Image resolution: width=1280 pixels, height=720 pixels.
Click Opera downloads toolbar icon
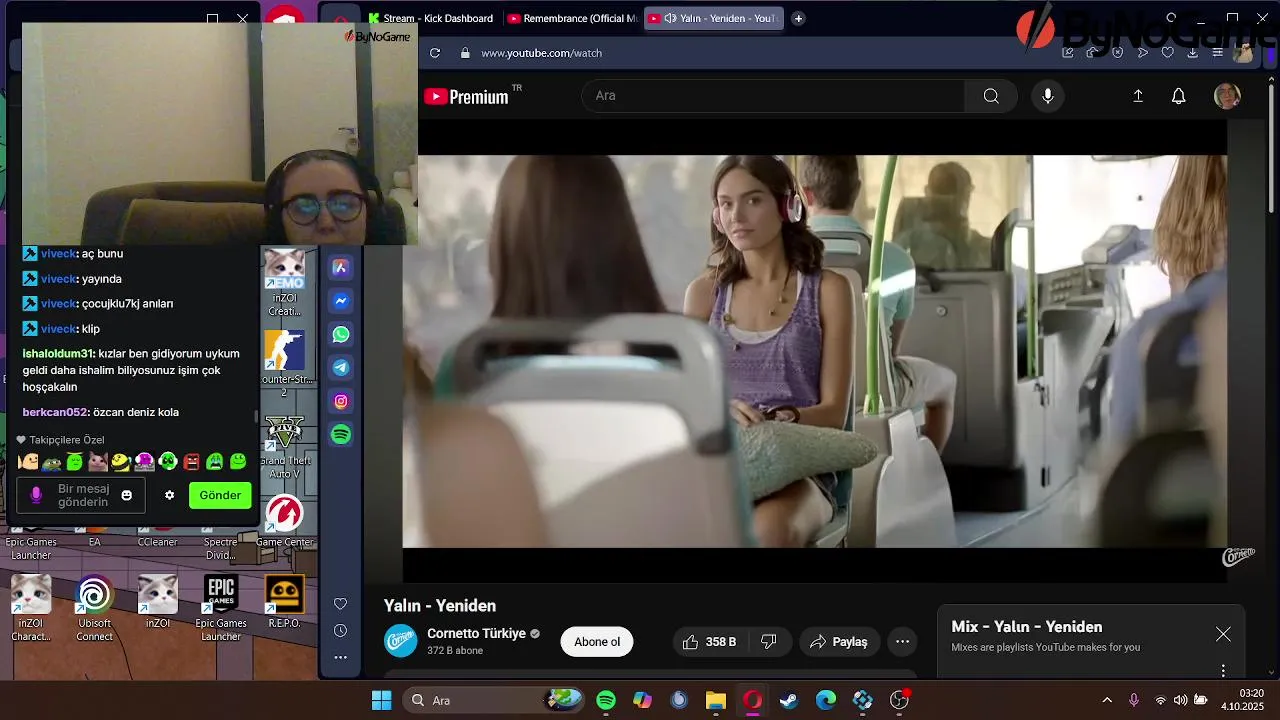1192,53
